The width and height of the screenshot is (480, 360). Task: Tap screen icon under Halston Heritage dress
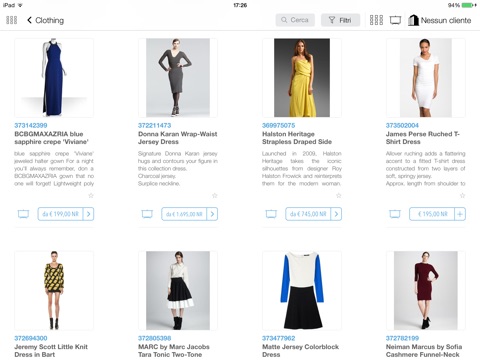pos(271,214)
